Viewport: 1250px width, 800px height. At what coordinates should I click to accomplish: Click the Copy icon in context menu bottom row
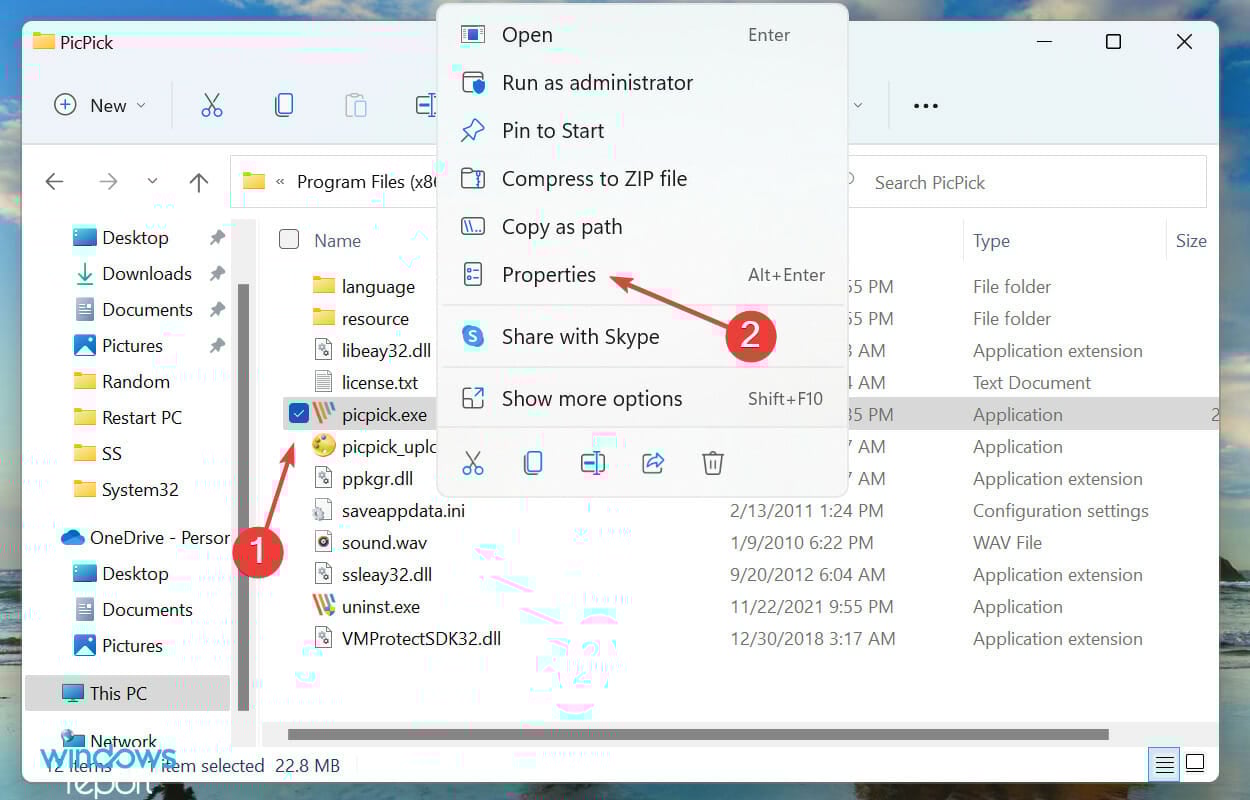point(533,462)
